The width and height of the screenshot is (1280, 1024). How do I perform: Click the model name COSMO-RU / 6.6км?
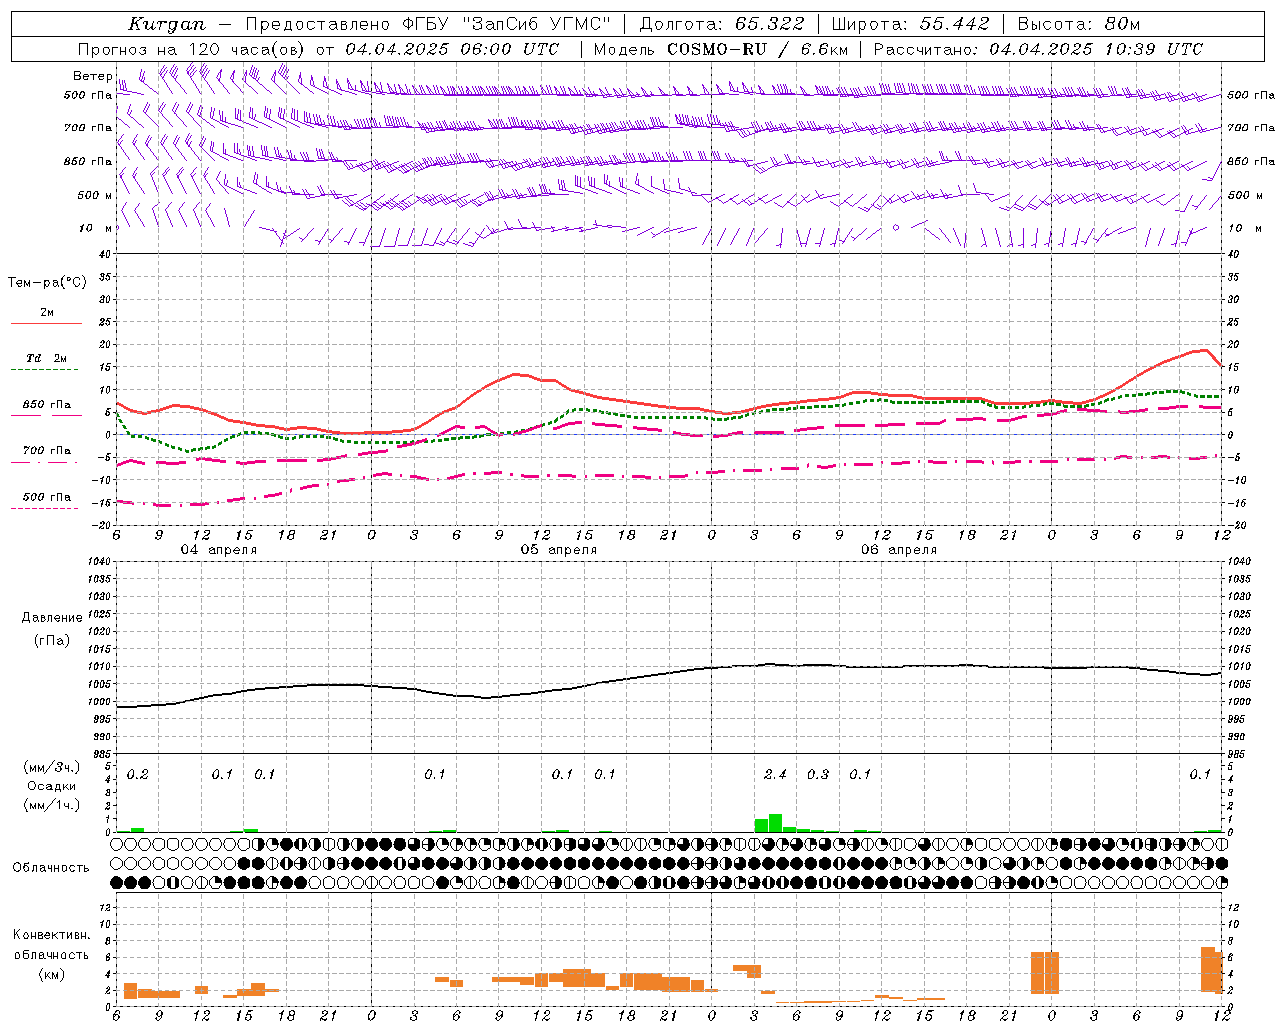pos(757,49)
